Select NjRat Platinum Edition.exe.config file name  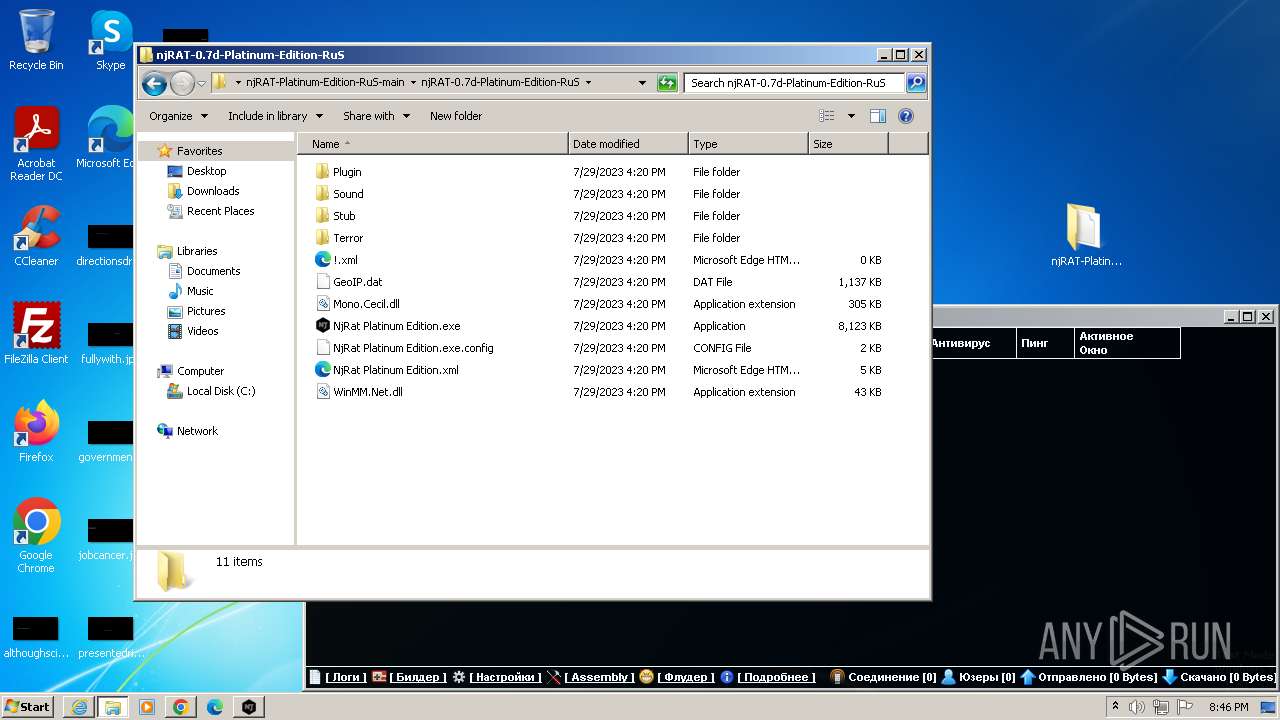click(x=413, y=348)
